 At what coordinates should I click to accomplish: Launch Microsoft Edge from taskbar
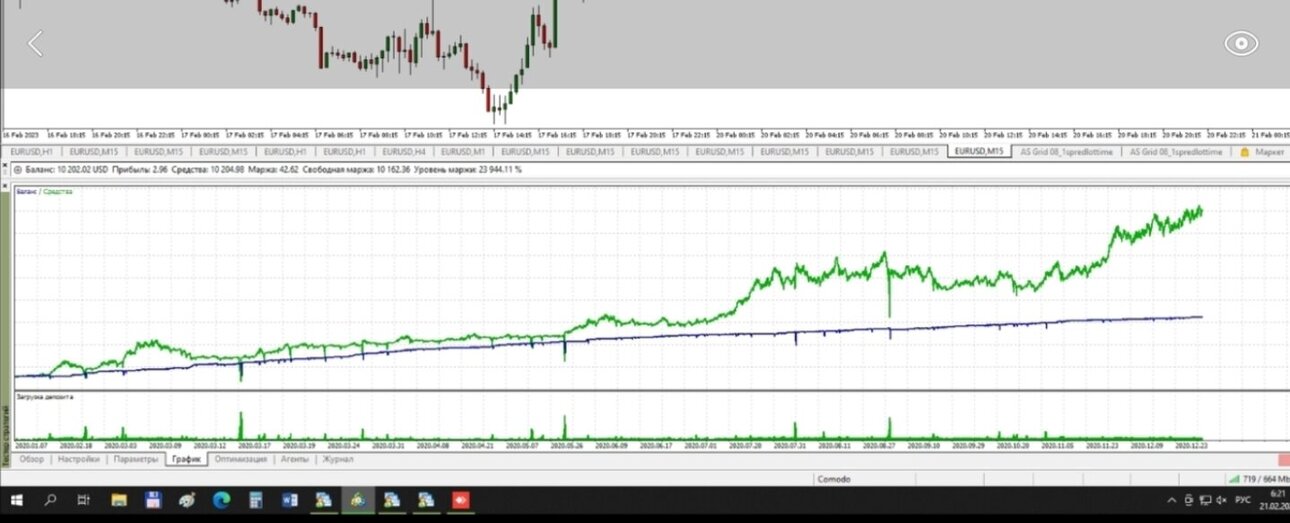click(x=221, y=498)
